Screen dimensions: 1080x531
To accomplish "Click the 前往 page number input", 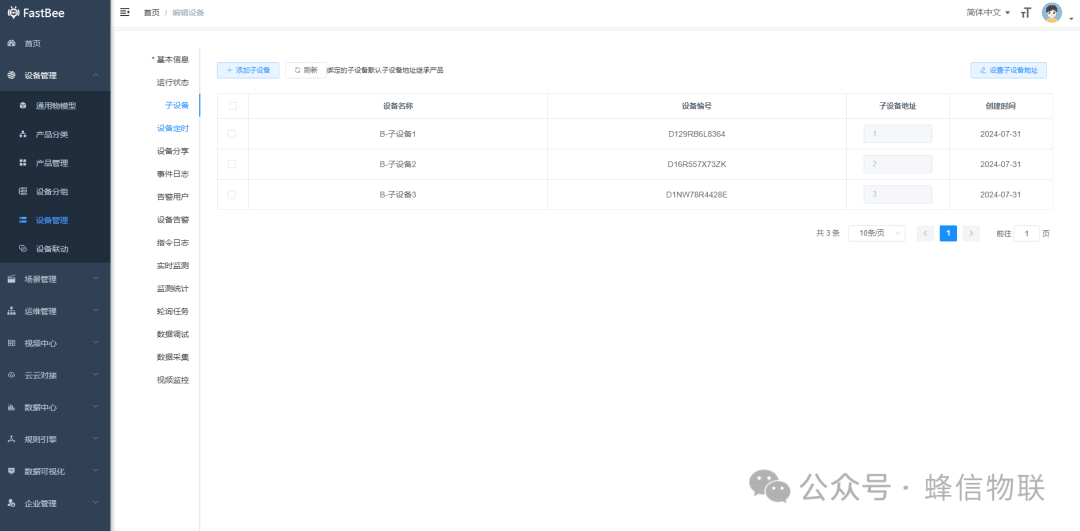I will click(x=1026, y=233).
